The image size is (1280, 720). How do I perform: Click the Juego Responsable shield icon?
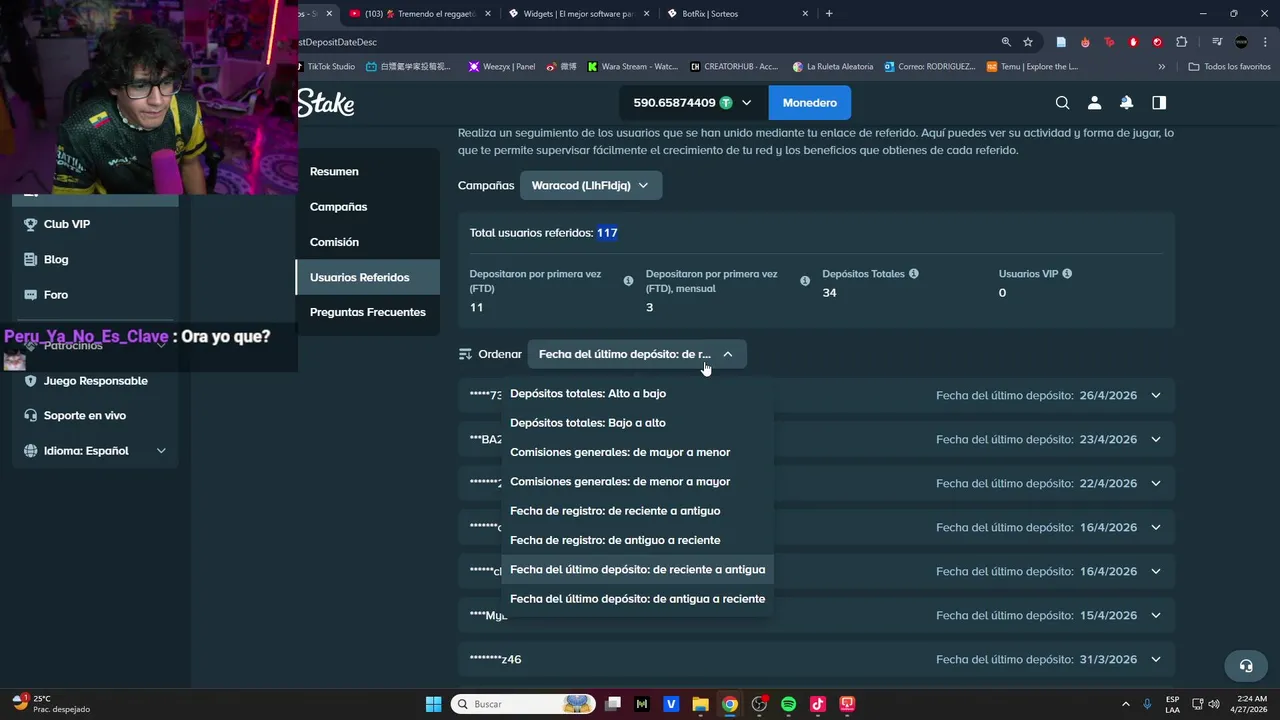(x=30, y=381)
